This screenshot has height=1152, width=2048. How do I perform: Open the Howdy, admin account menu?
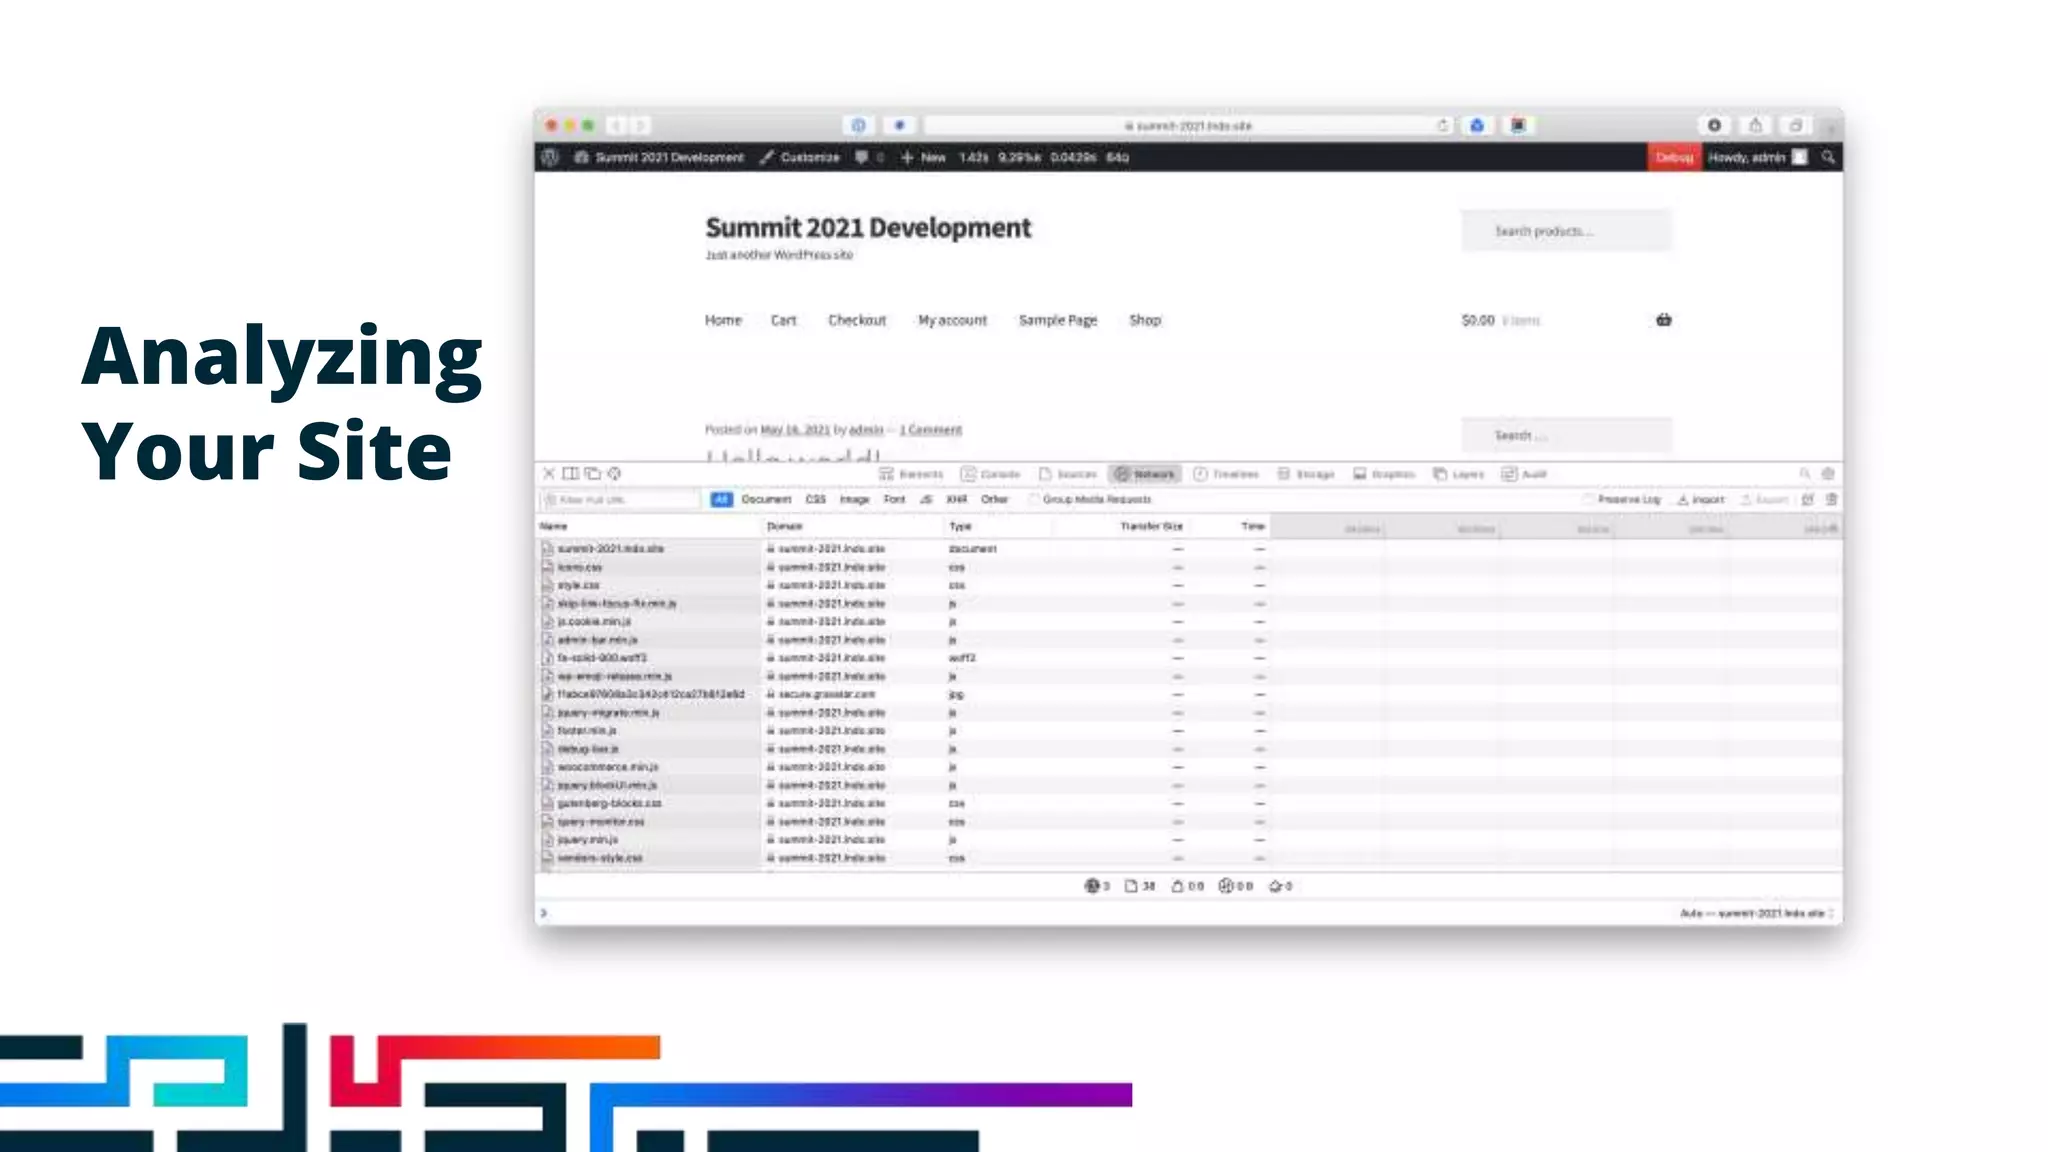tap(1757, 157)
